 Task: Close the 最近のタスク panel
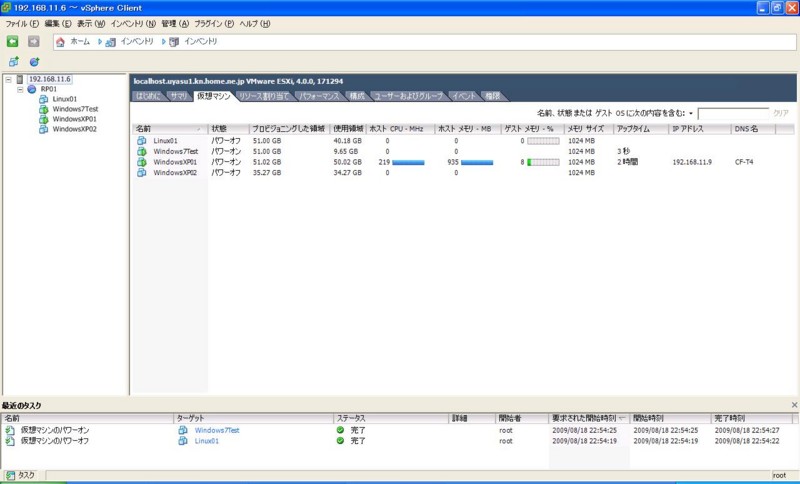point(794,405)
